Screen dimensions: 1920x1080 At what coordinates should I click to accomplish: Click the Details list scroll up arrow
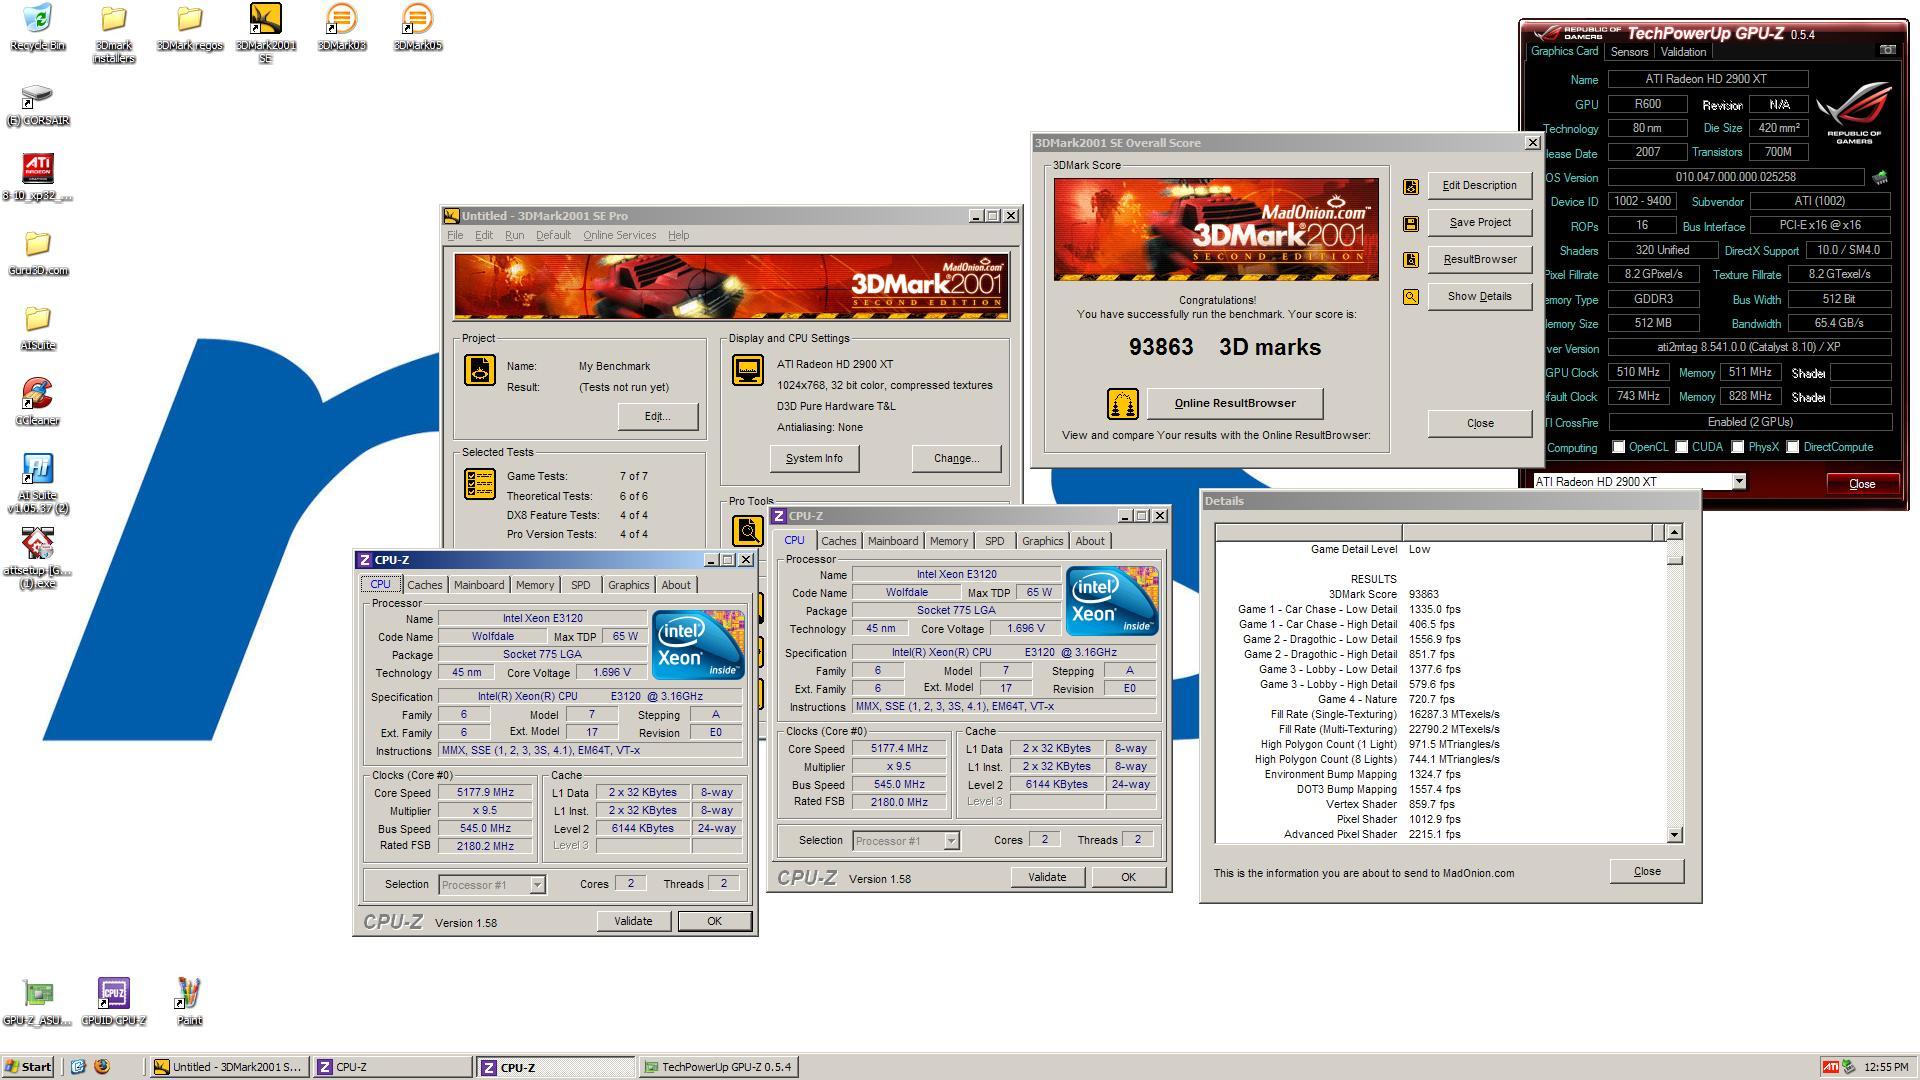pyautogui.click(x=1675, y=532)
